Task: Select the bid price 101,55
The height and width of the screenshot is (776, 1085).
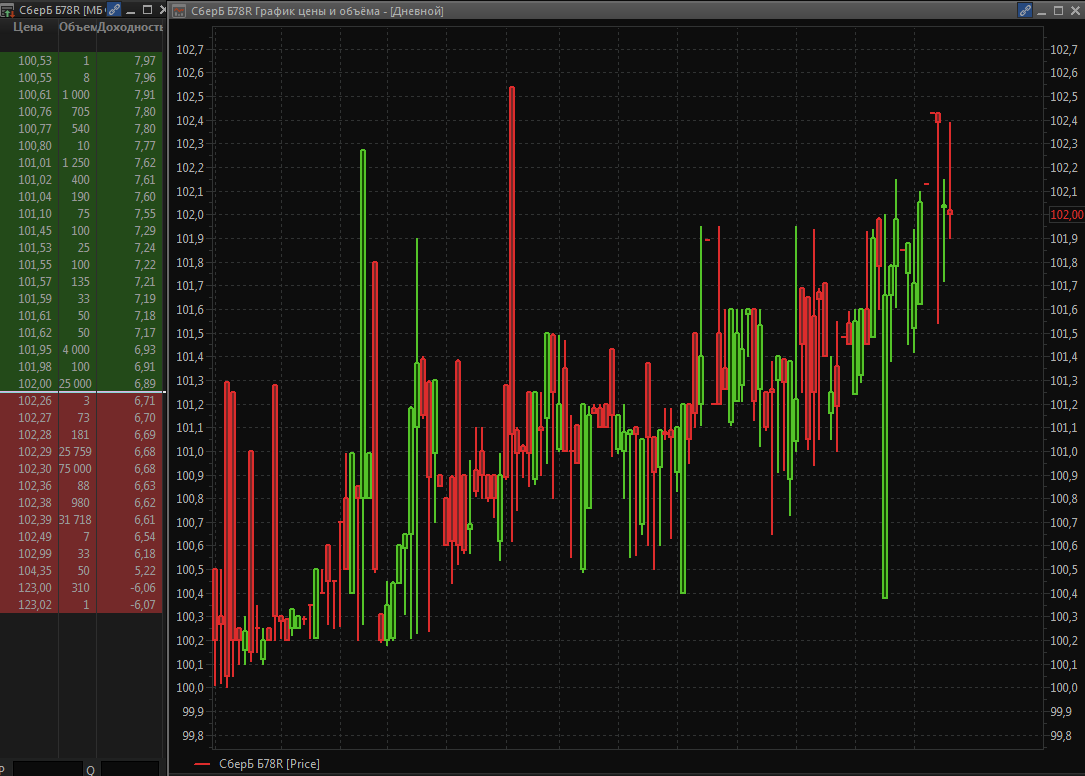Action: click(x=35, y=264)
